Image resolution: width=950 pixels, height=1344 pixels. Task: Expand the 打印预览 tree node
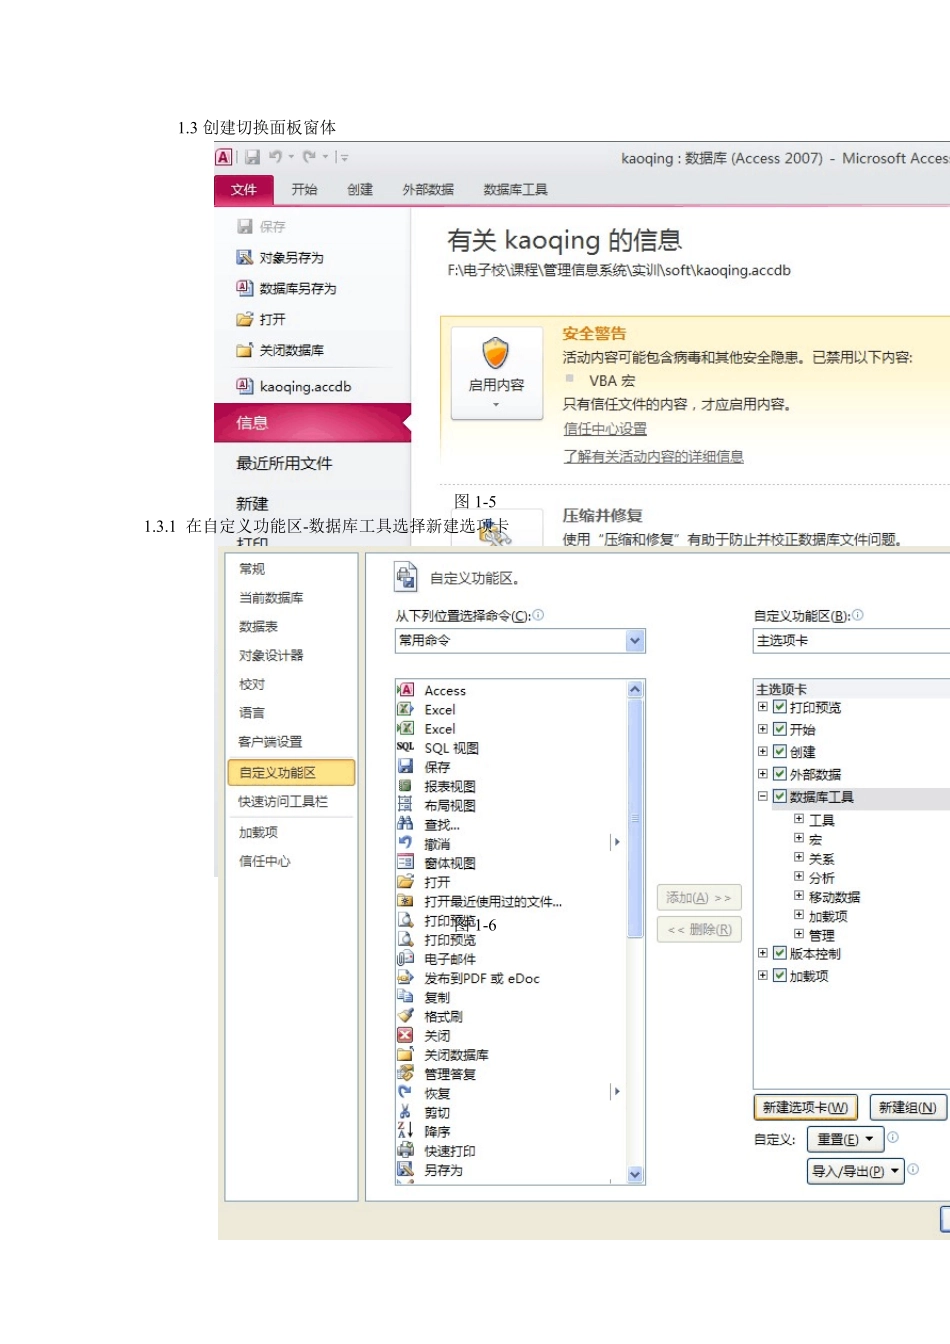click(763, 707)
